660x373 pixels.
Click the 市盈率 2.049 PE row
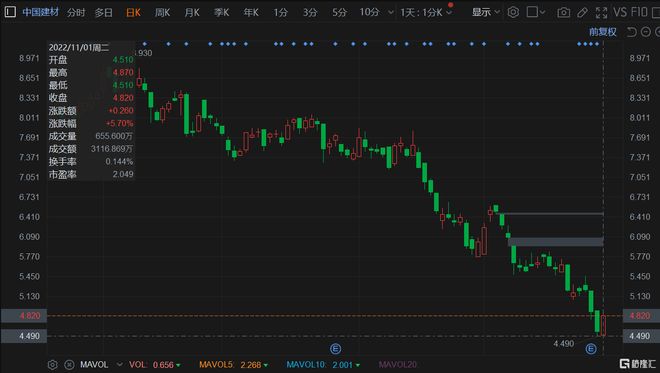[x=91, y=174]
